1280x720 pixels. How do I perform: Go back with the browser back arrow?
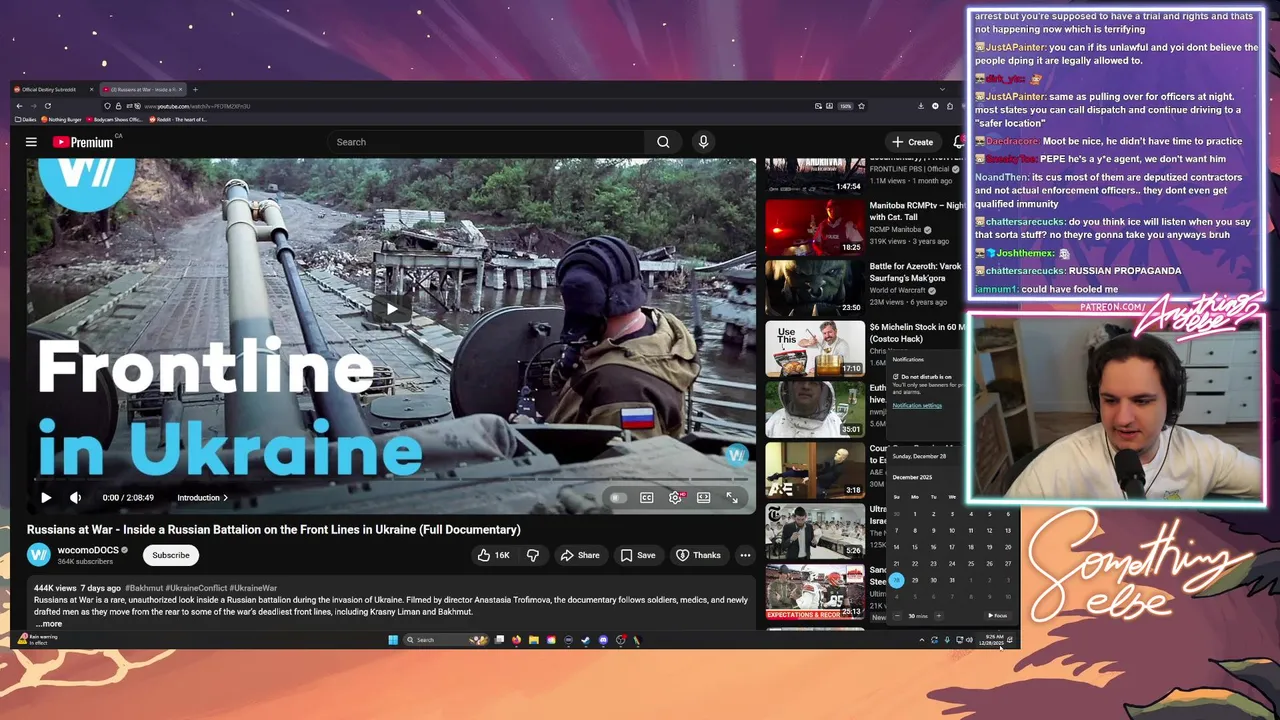pyautogui.click(x=18, y=105)
